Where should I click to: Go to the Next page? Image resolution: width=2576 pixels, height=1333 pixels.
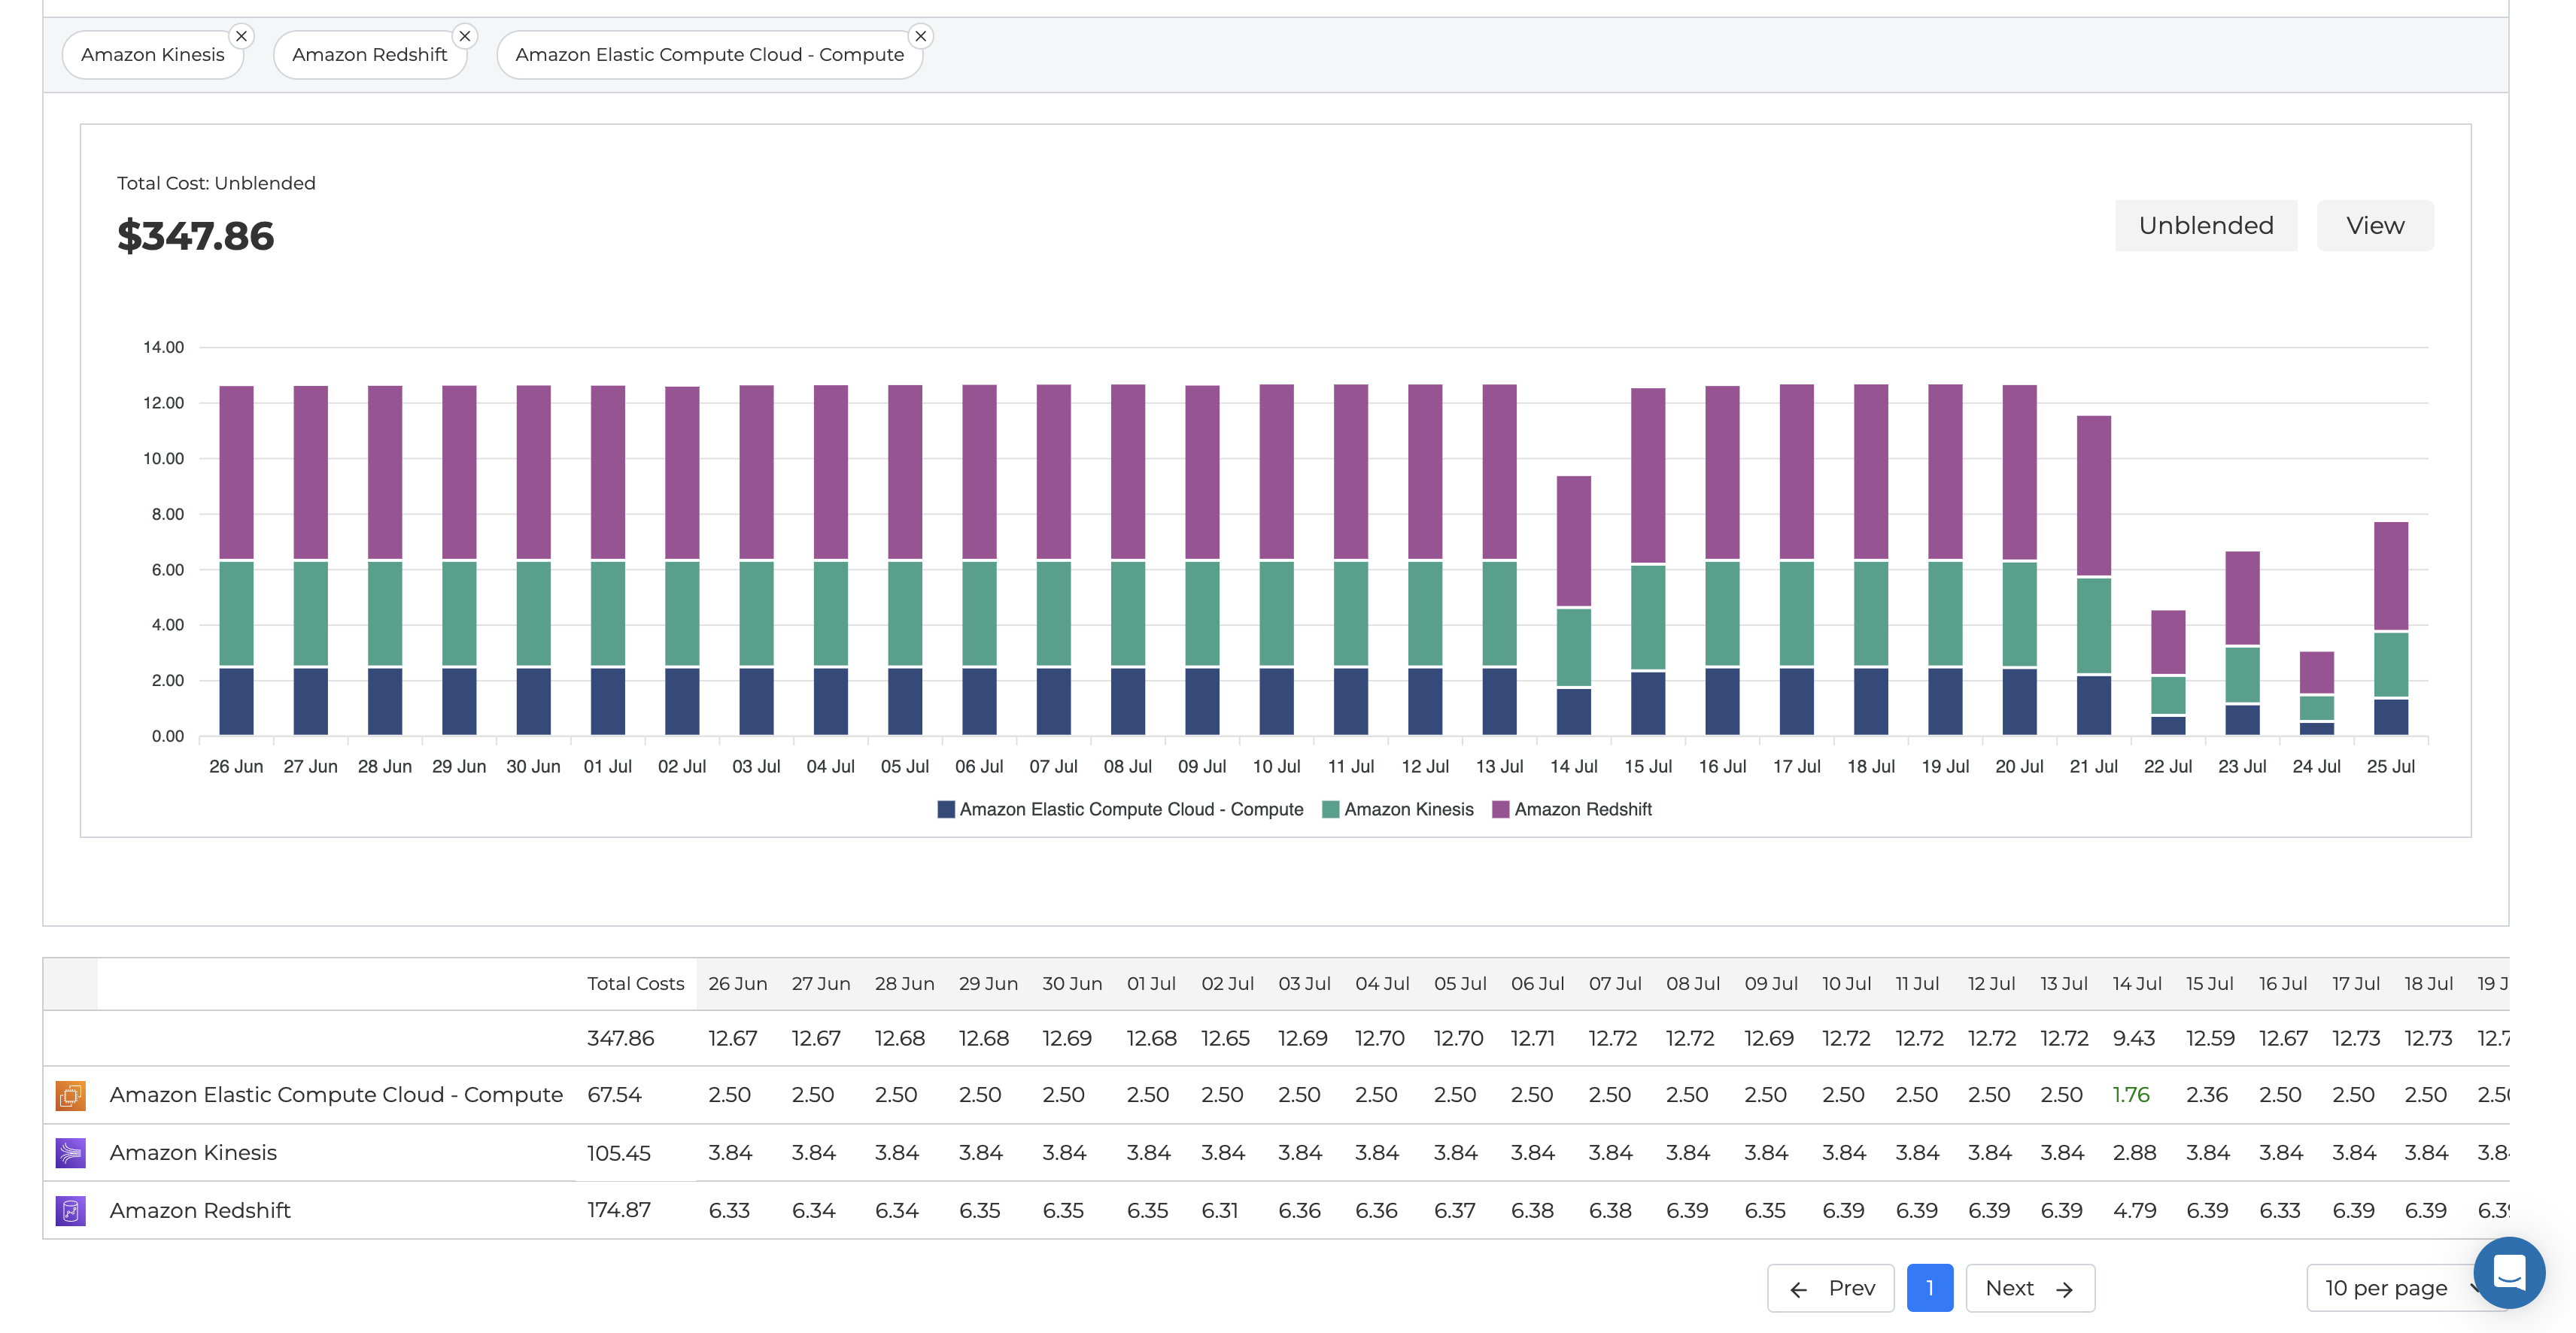point(2029,1288)
